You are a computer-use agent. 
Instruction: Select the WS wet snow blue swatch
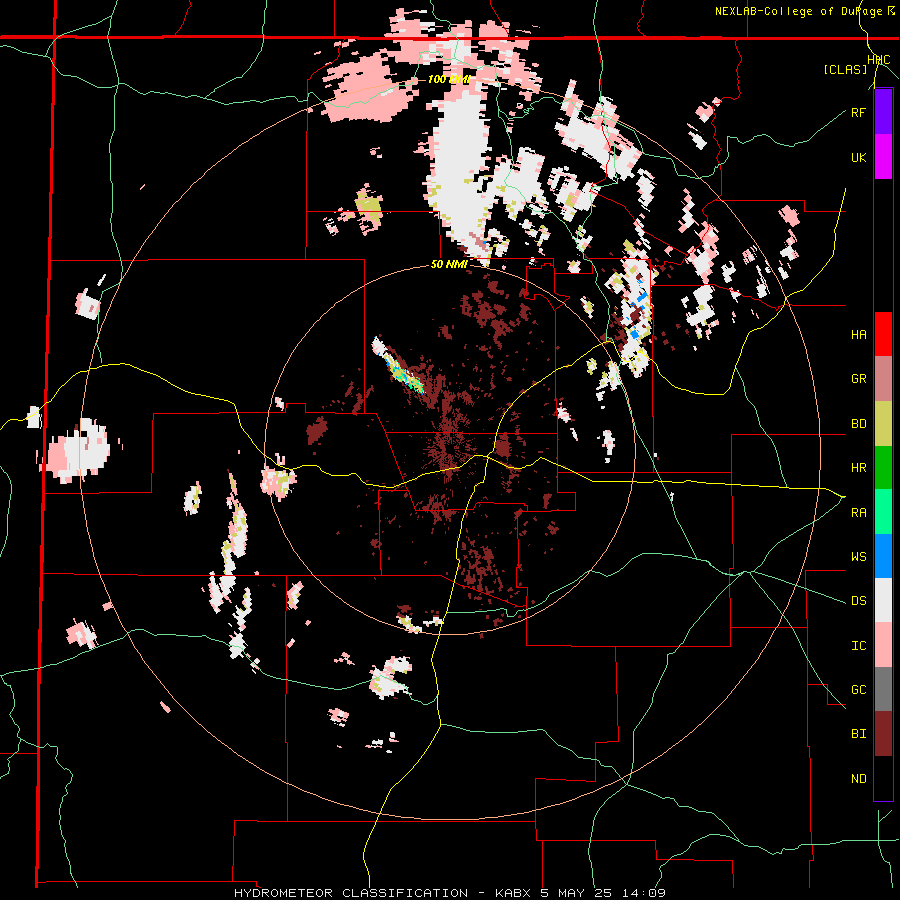click(883, 556)
